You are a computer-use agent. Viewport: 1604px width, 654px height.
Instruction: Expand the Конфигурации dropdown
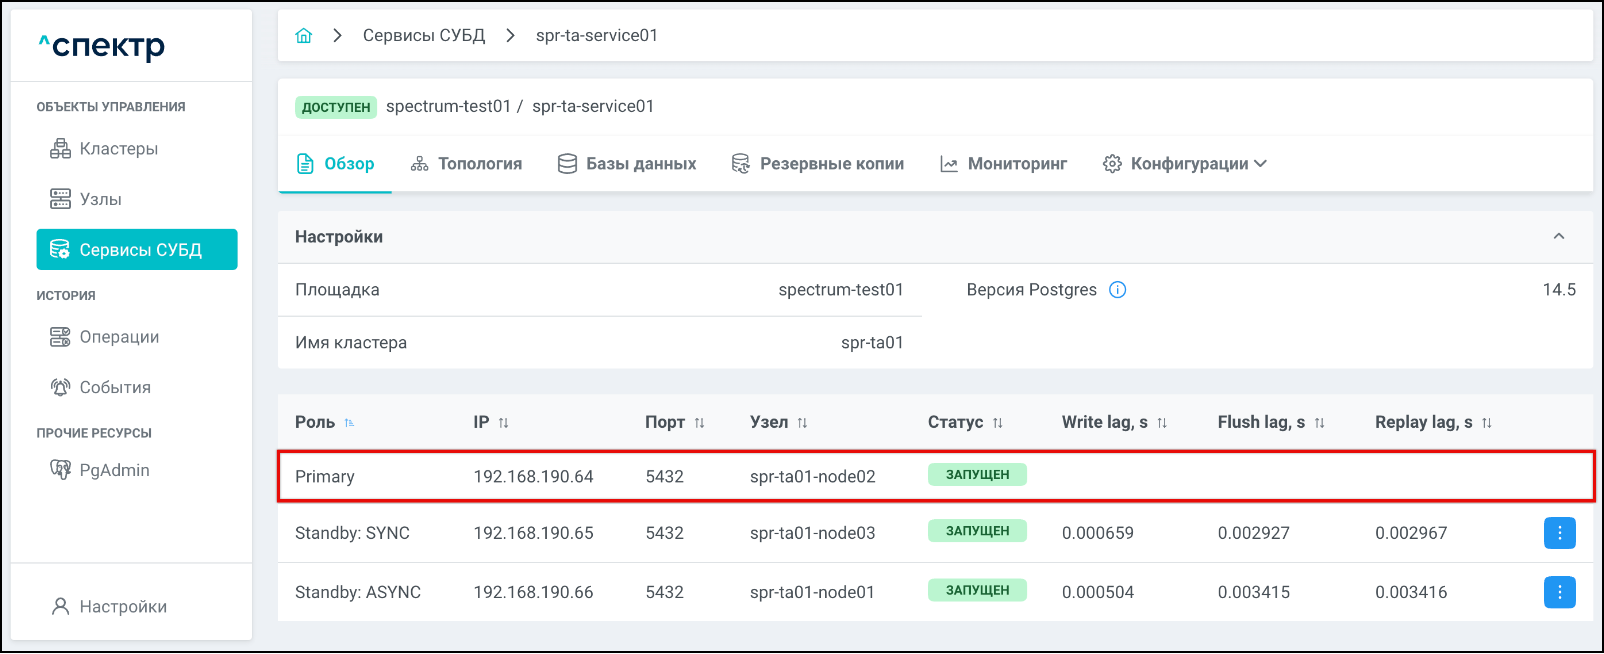pyautogui.click(x=1185, y=164)
